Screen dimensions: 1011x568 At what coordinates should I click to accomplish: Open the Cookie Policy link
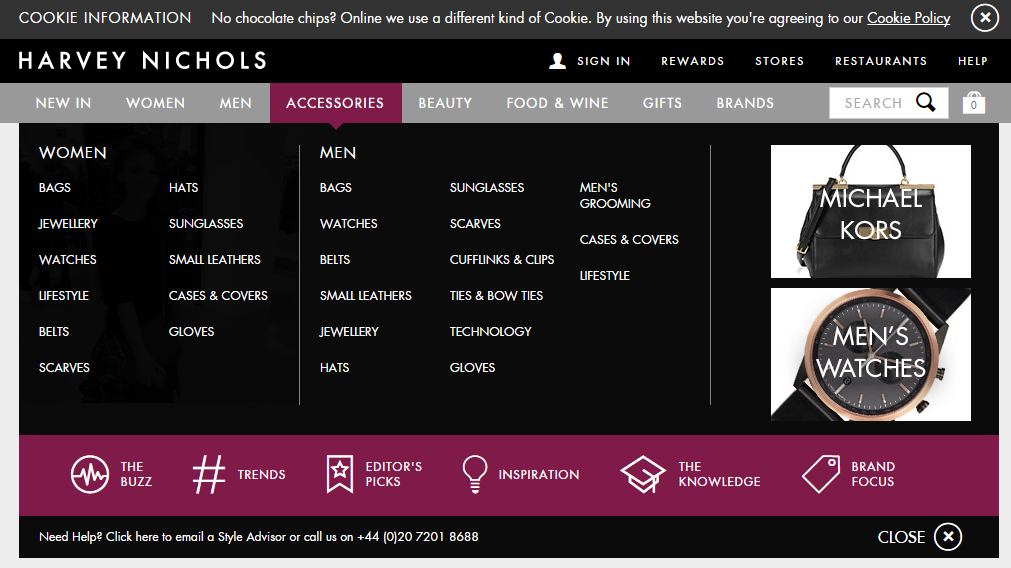tap(908, 18)
